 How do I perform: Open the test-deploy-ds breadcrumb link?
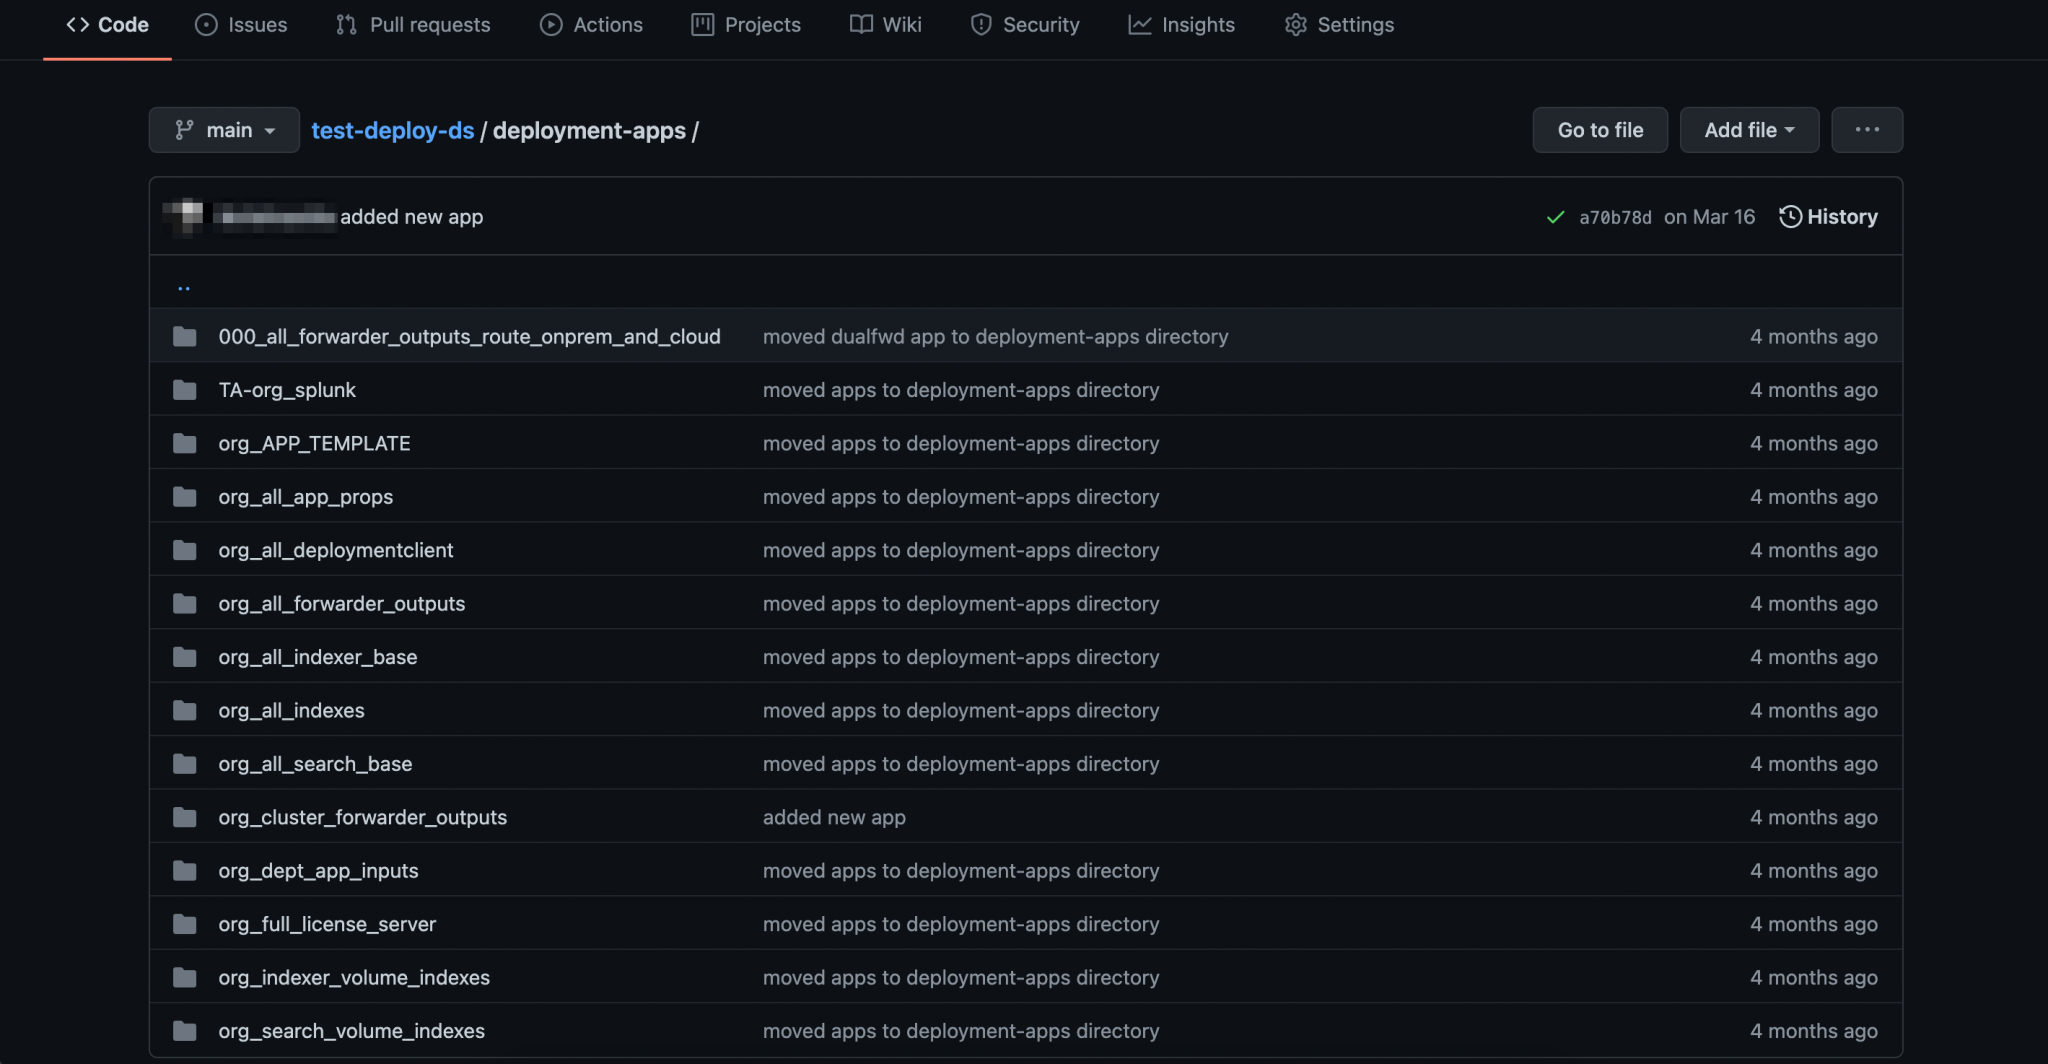pyautogui.click(x=392, y=130)
